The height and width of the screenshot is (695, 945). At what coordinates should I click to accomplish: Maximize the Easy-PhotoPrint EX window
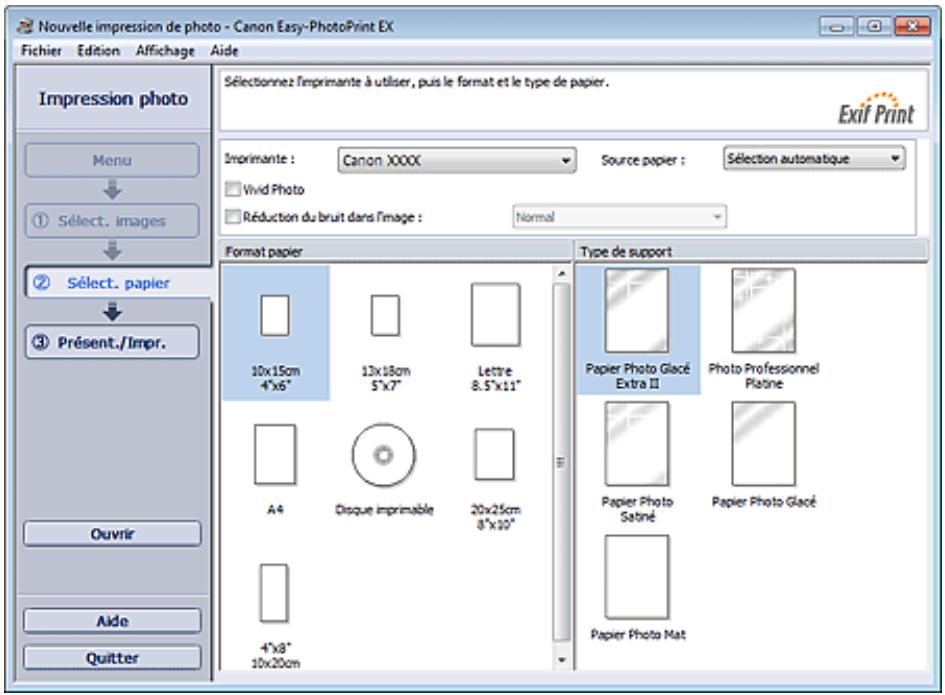click(x=874, y=27)
